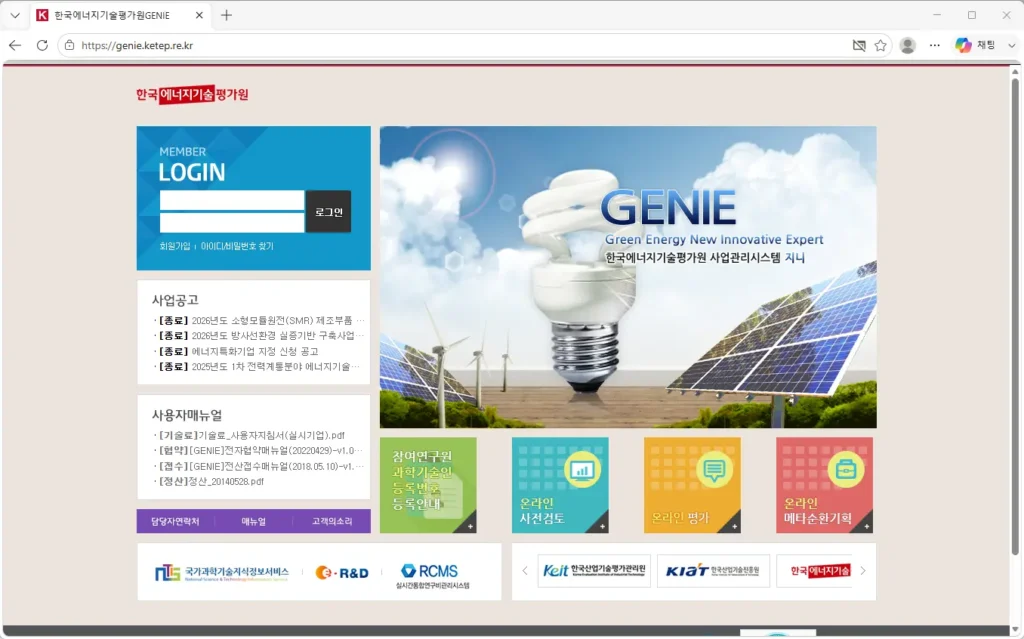Focus the login ID input field
This screenshot has height=639, width=1024.
(x=232, y=201)
